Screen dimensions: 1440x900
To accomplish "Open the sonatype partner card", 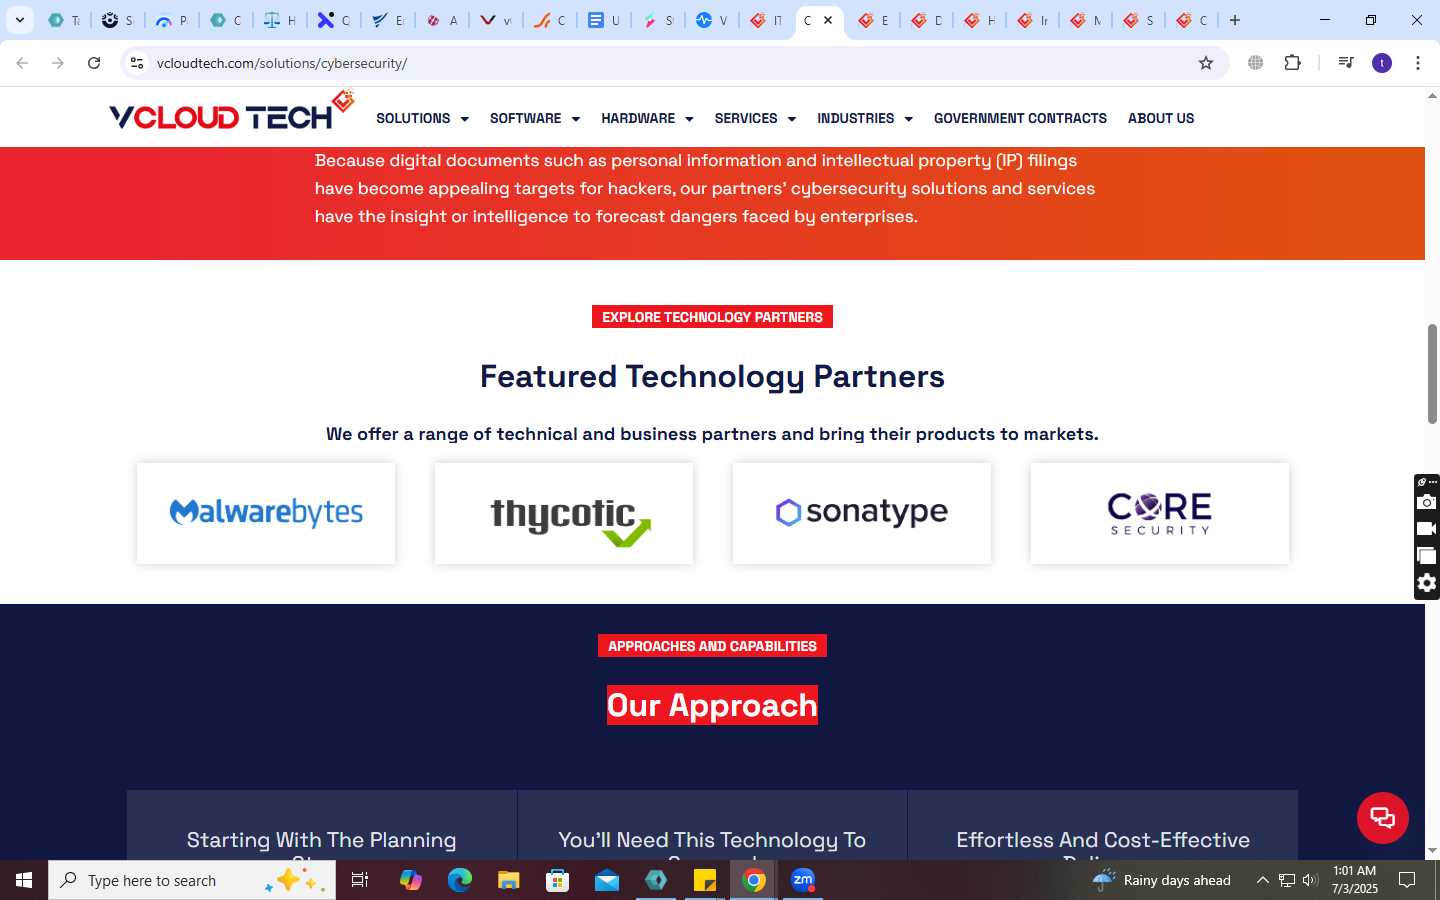I will click(862, 513).
